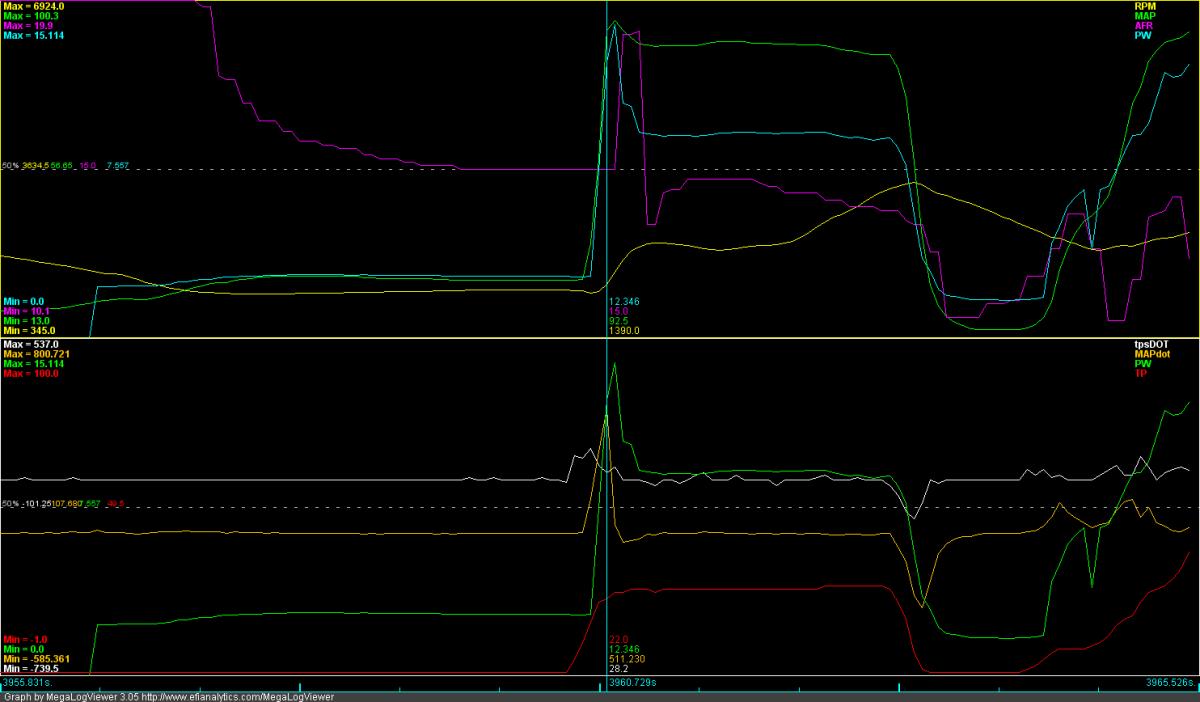Click the yellow "Min = 345.0" label
The width and height of the screenshot is (1200, 702).
tap(30, 330)
